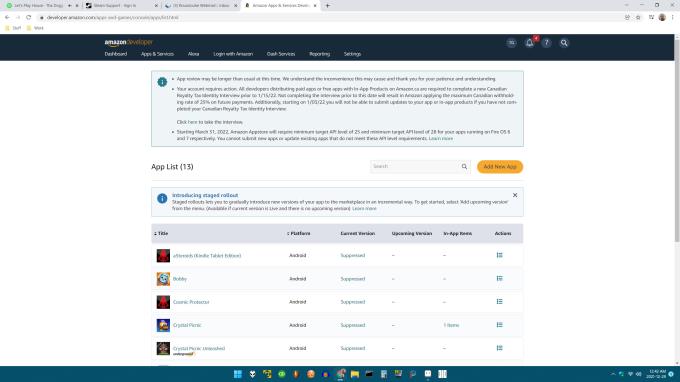Image resolution: width=680 pixels, height=382 pixels.
Task: Reload the page in the browser
Action: 29,17
